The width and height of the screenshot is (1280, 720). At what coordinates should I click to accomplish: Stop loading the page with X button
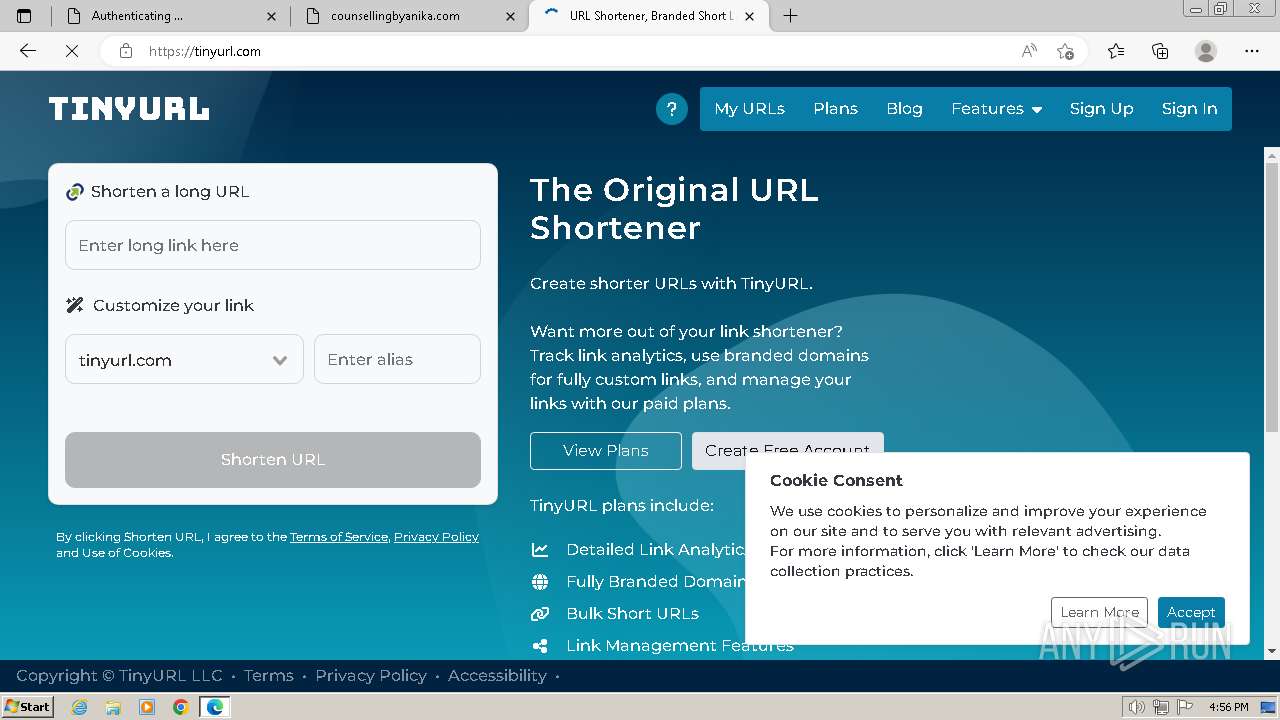pos(72,51)
